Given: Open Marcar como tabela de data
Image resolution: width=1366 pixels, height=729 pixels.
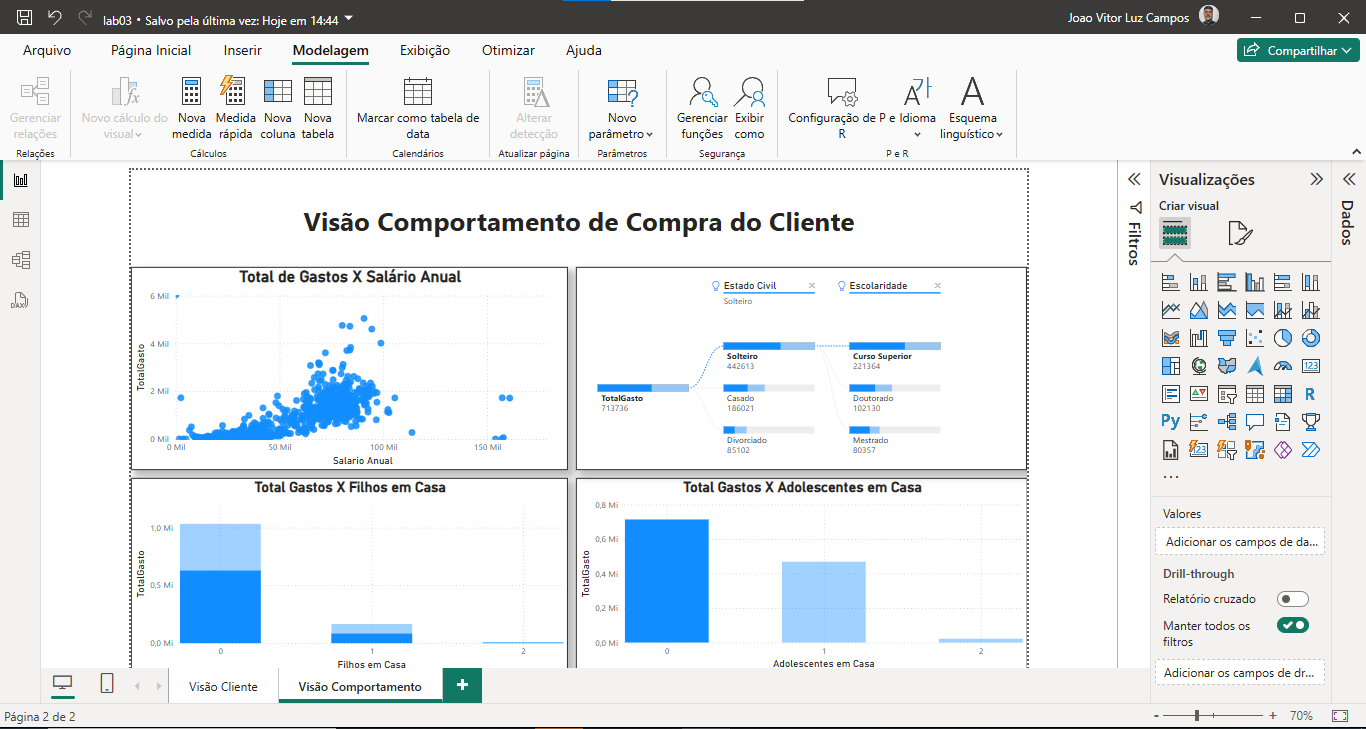Looking at the screenshot, I should click(418, 109).
